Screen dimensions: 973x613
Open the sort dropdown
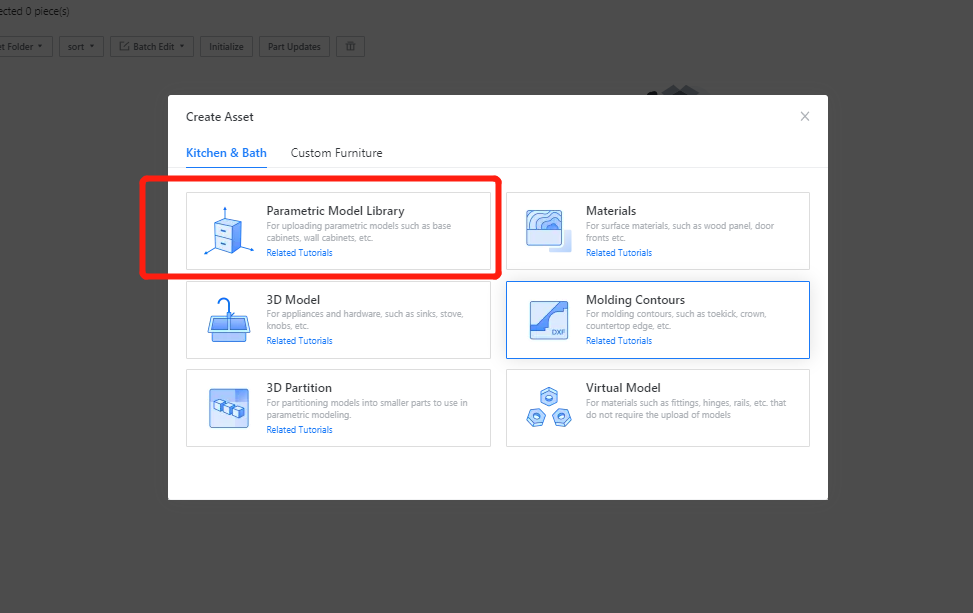tap(80, 47)
